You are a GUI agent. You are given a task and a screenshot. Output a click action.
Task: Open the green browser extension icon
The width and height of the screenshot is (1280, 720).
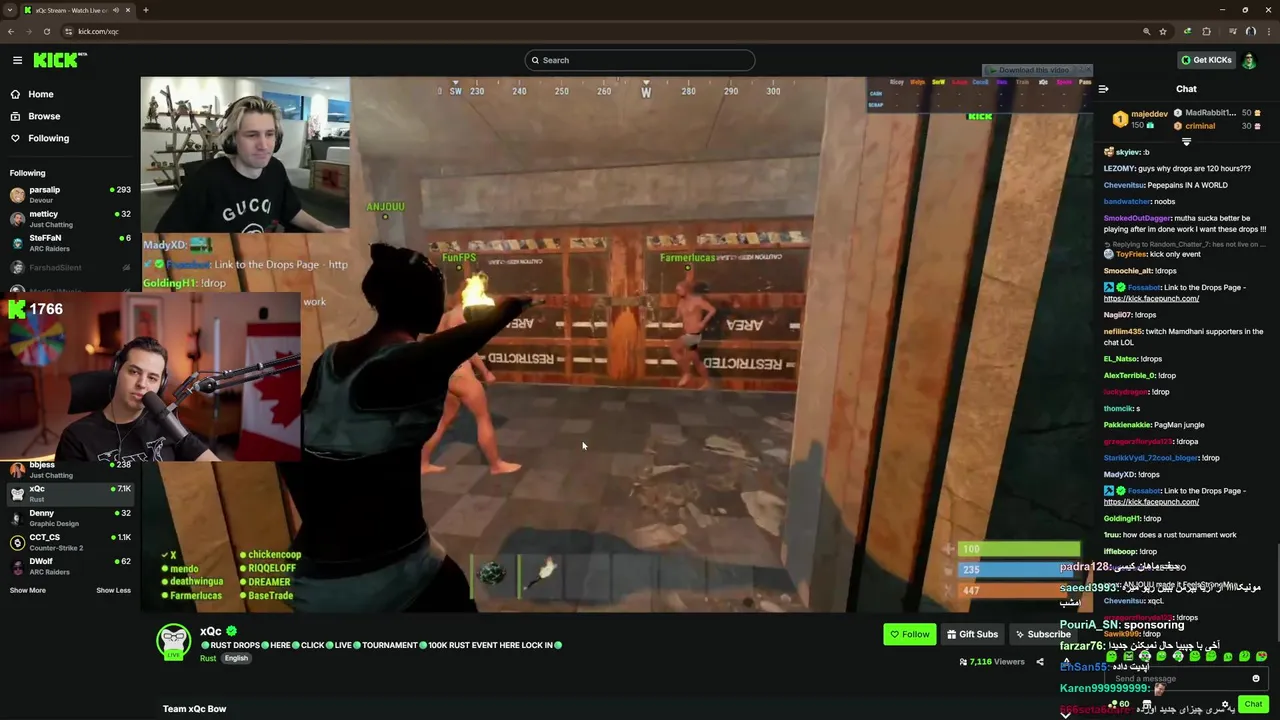[1187, 31]
